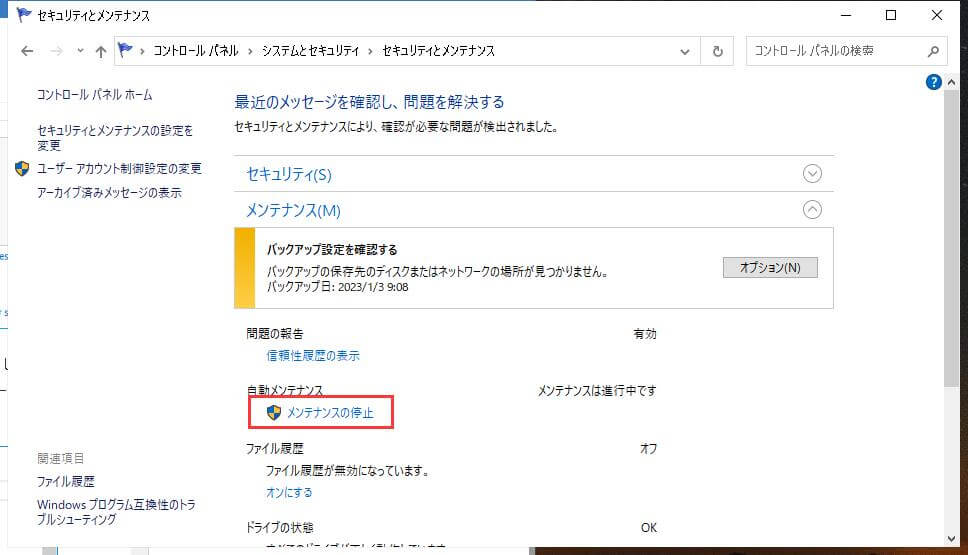
Task: Click the Forward arrow navigation button
Action: point(57,51)
